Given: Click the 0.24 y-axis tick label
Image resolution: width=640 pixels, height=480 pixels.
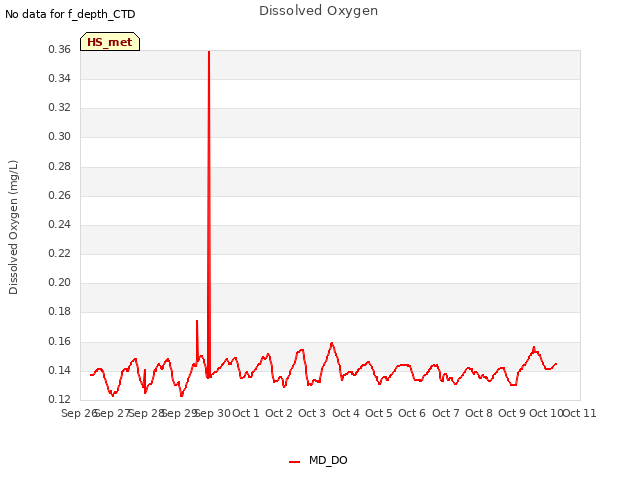Looking at the screenshot, I should 60,224.
